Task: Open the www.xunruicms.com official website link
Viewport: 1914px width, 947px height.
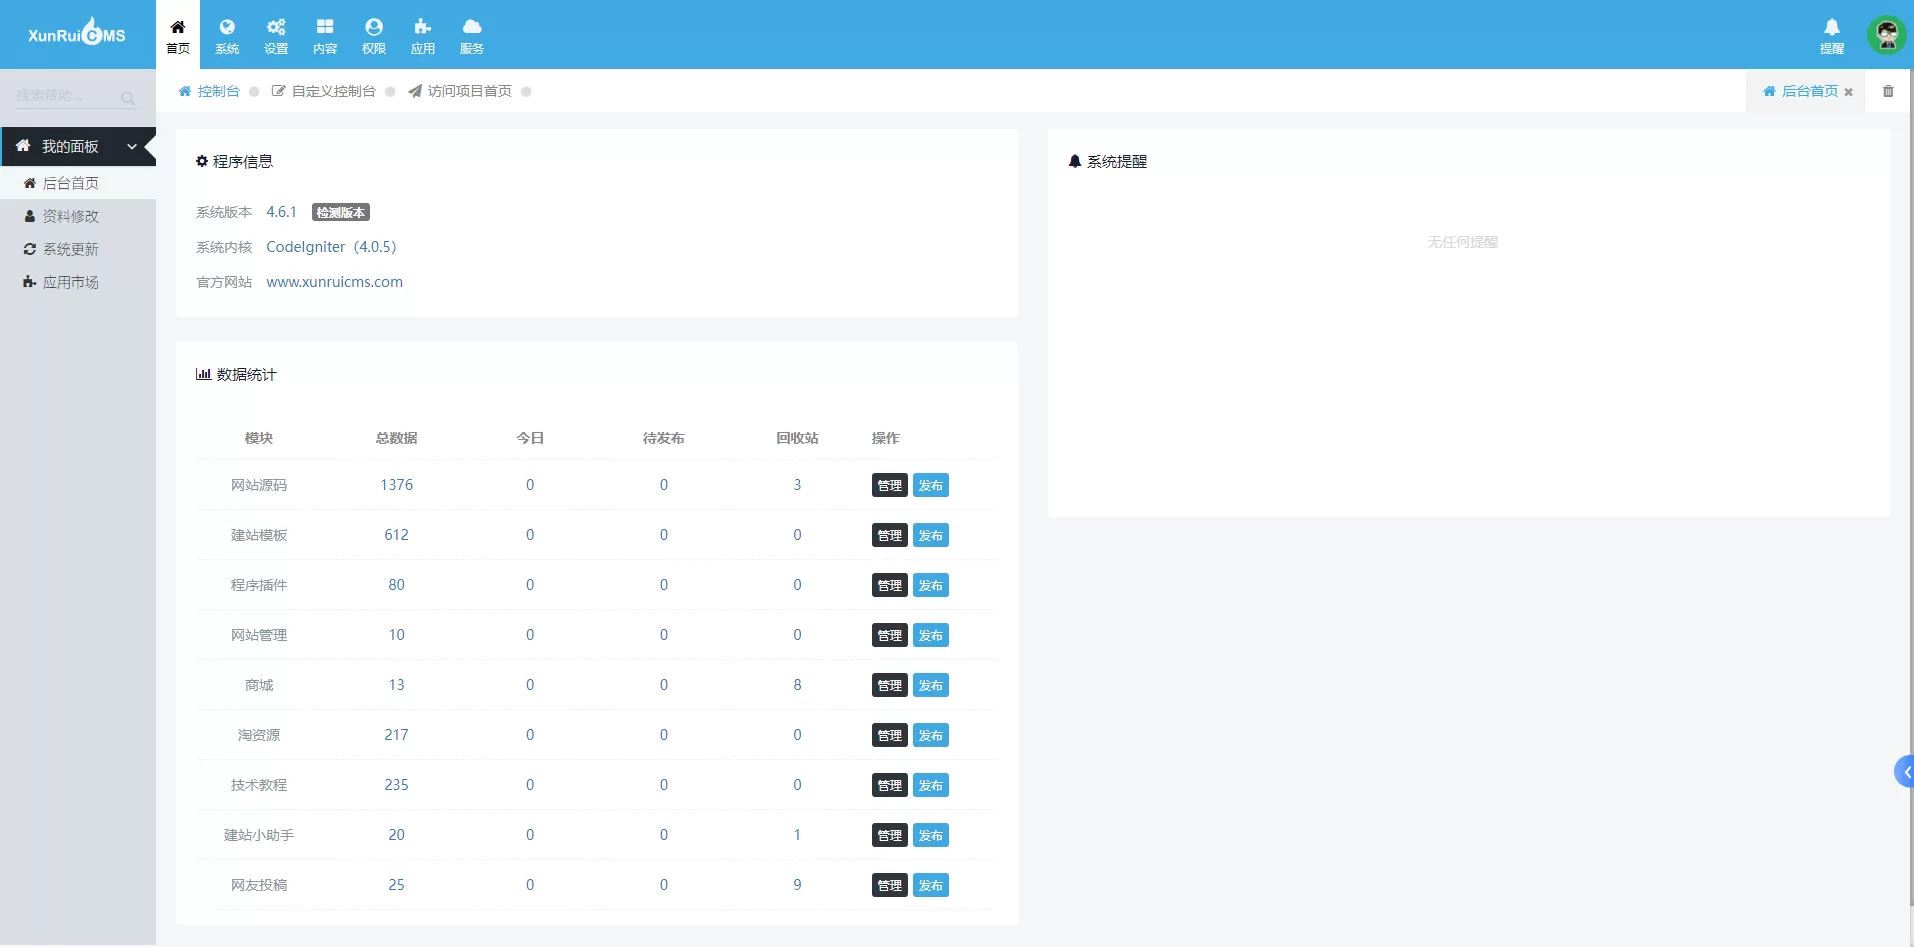Action: pyautogui.click(x=334, y=282)
